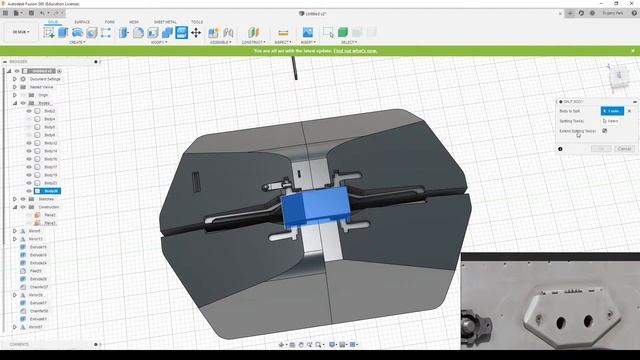Click OK in Split Body dialog
This screenshot has height=360, width=640.
(x=601, y=149)
